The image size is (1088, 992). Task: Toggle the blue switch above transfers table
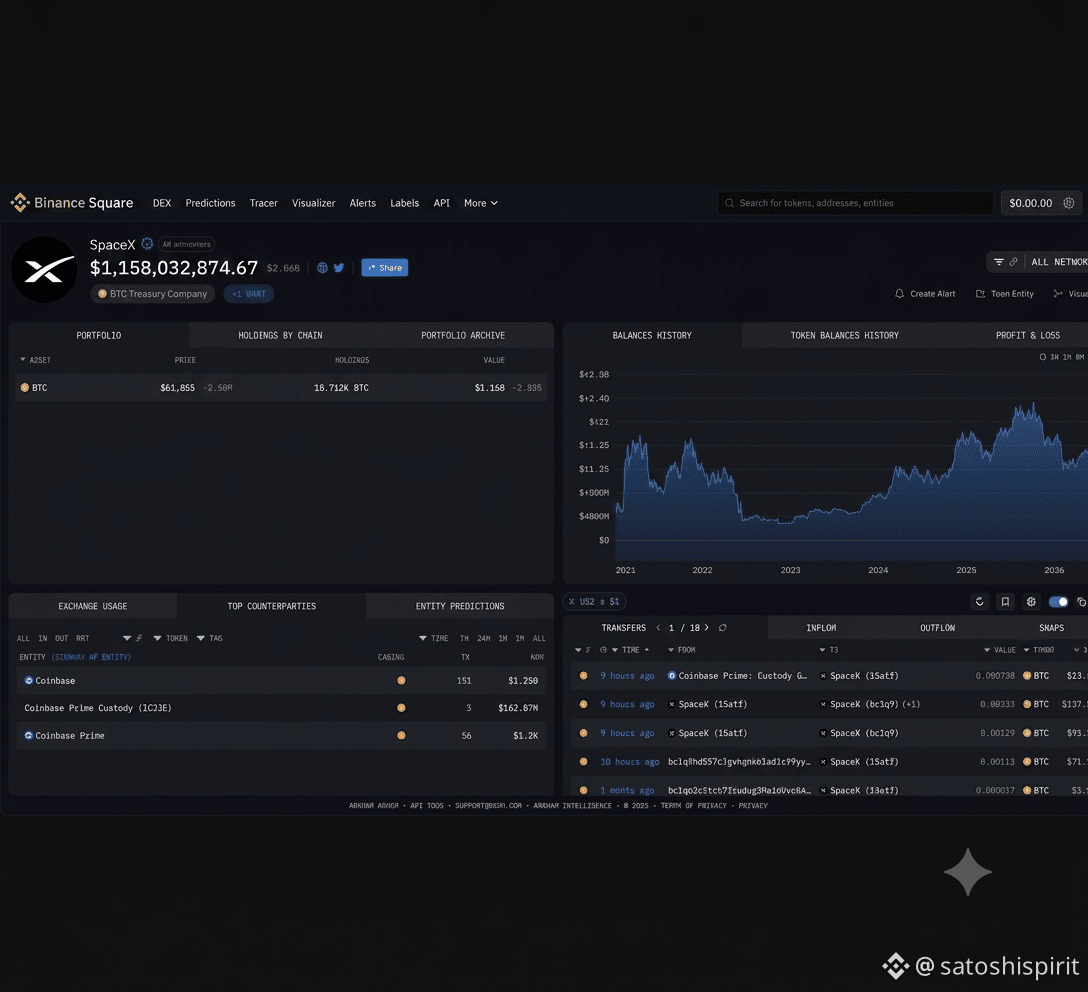pos(1058,601)
